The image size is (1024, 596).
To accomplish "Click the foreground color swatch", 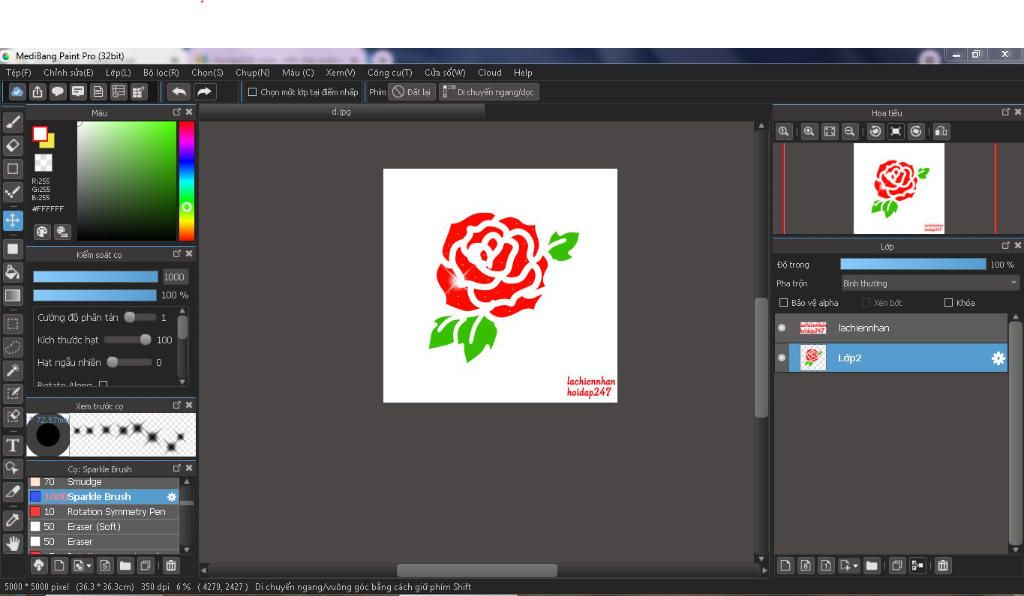I will click(x=40, y=134).
